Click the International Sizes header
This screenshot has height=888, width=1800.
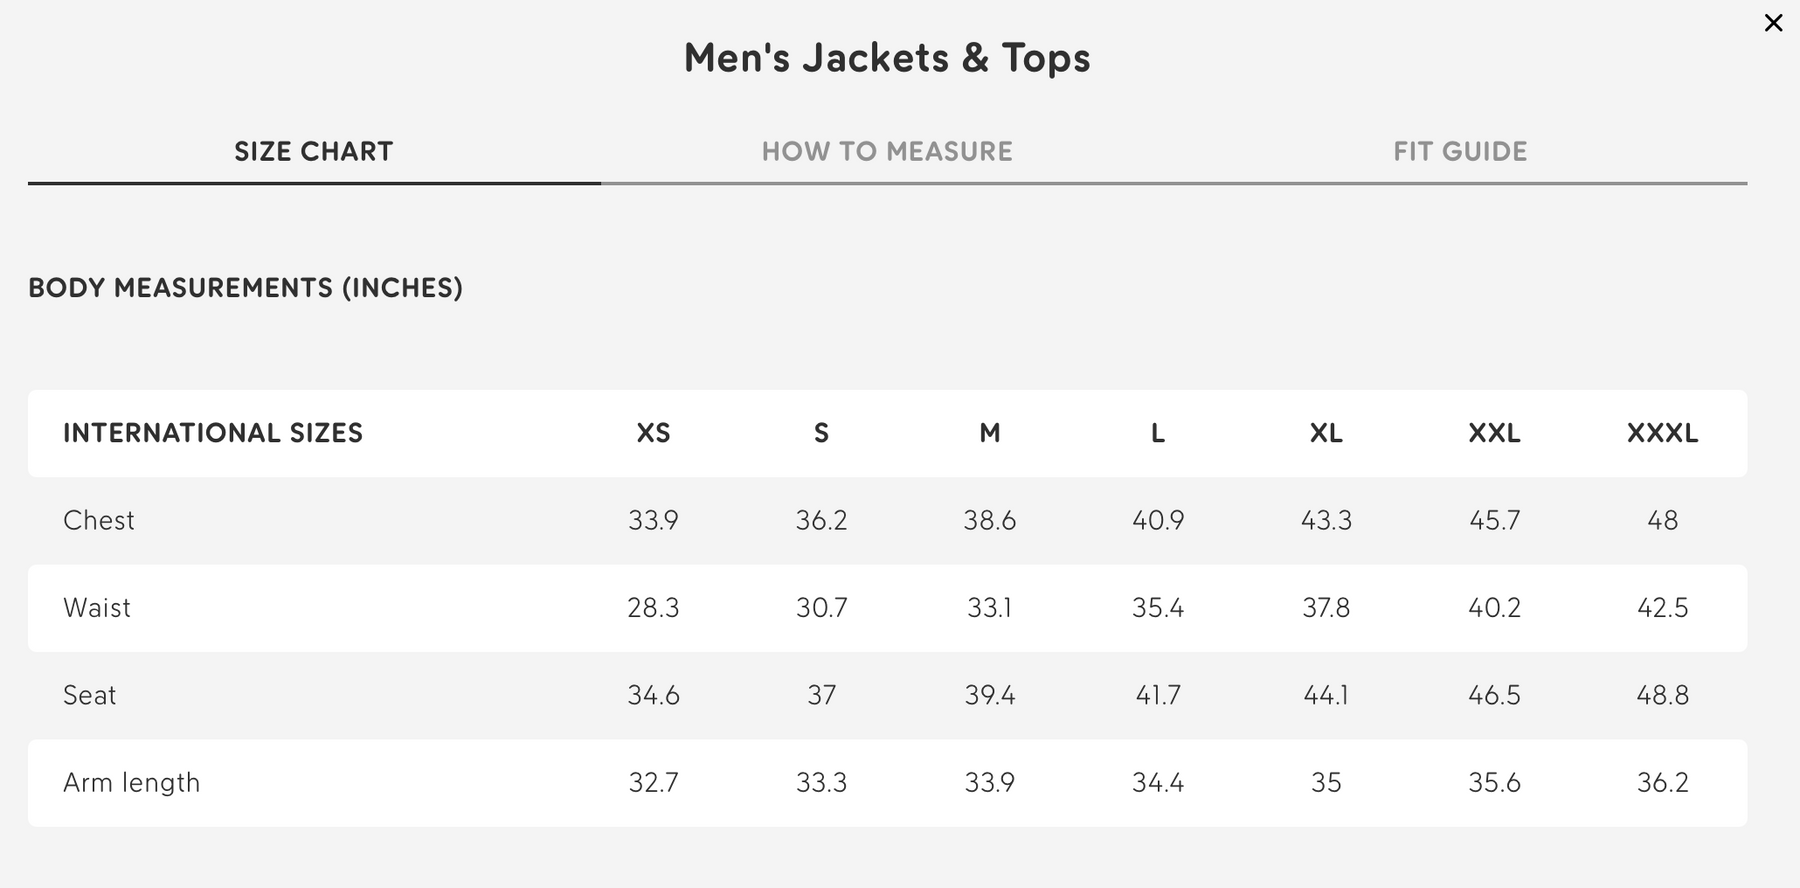(x=213, y=433)
